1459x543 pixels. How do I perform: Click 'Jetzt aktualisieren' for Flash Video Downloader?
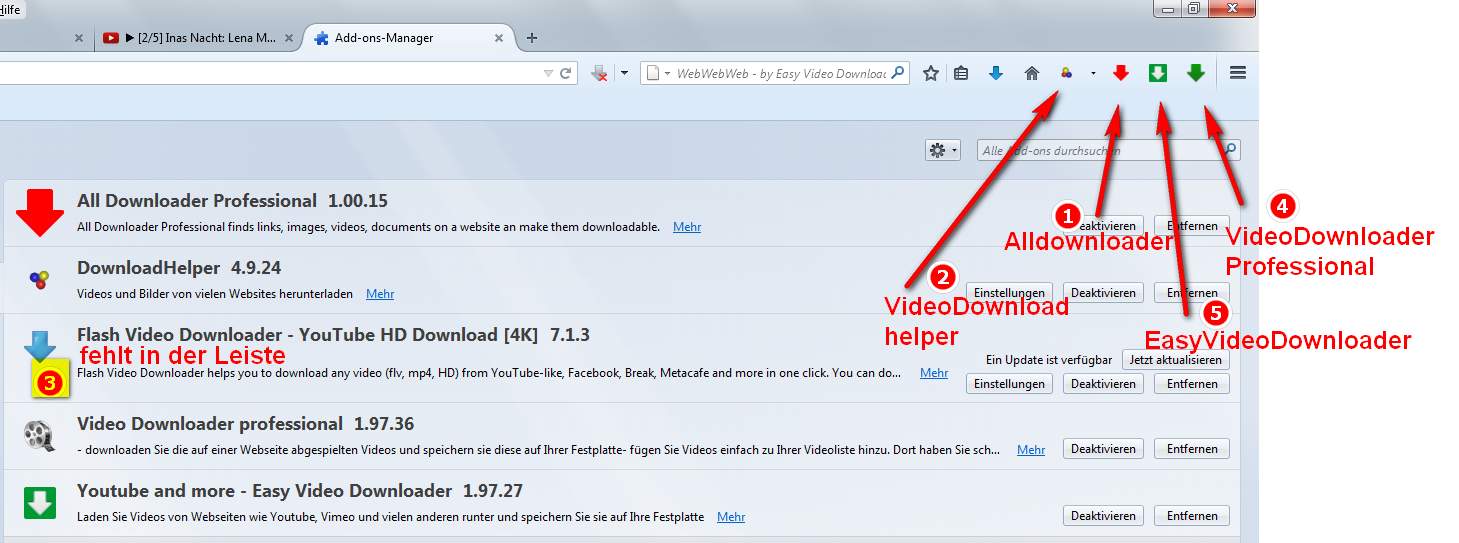tap(1176, 360)
